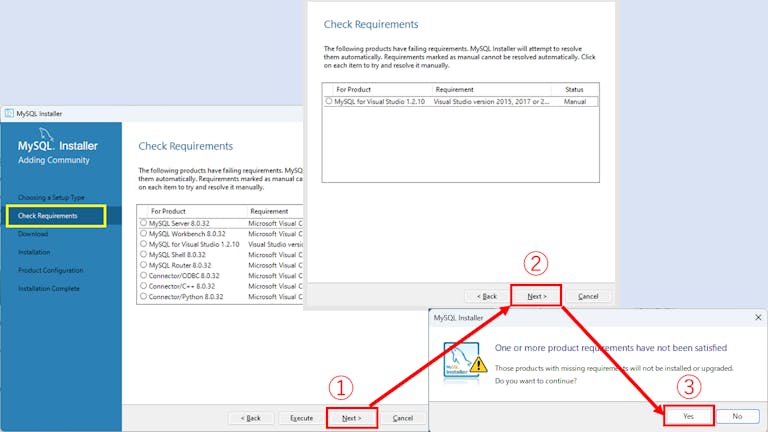This screenshot has height=432, width=768.
Task: Click the Status column header
Action: pyautogui.click(x=575, y=90)
